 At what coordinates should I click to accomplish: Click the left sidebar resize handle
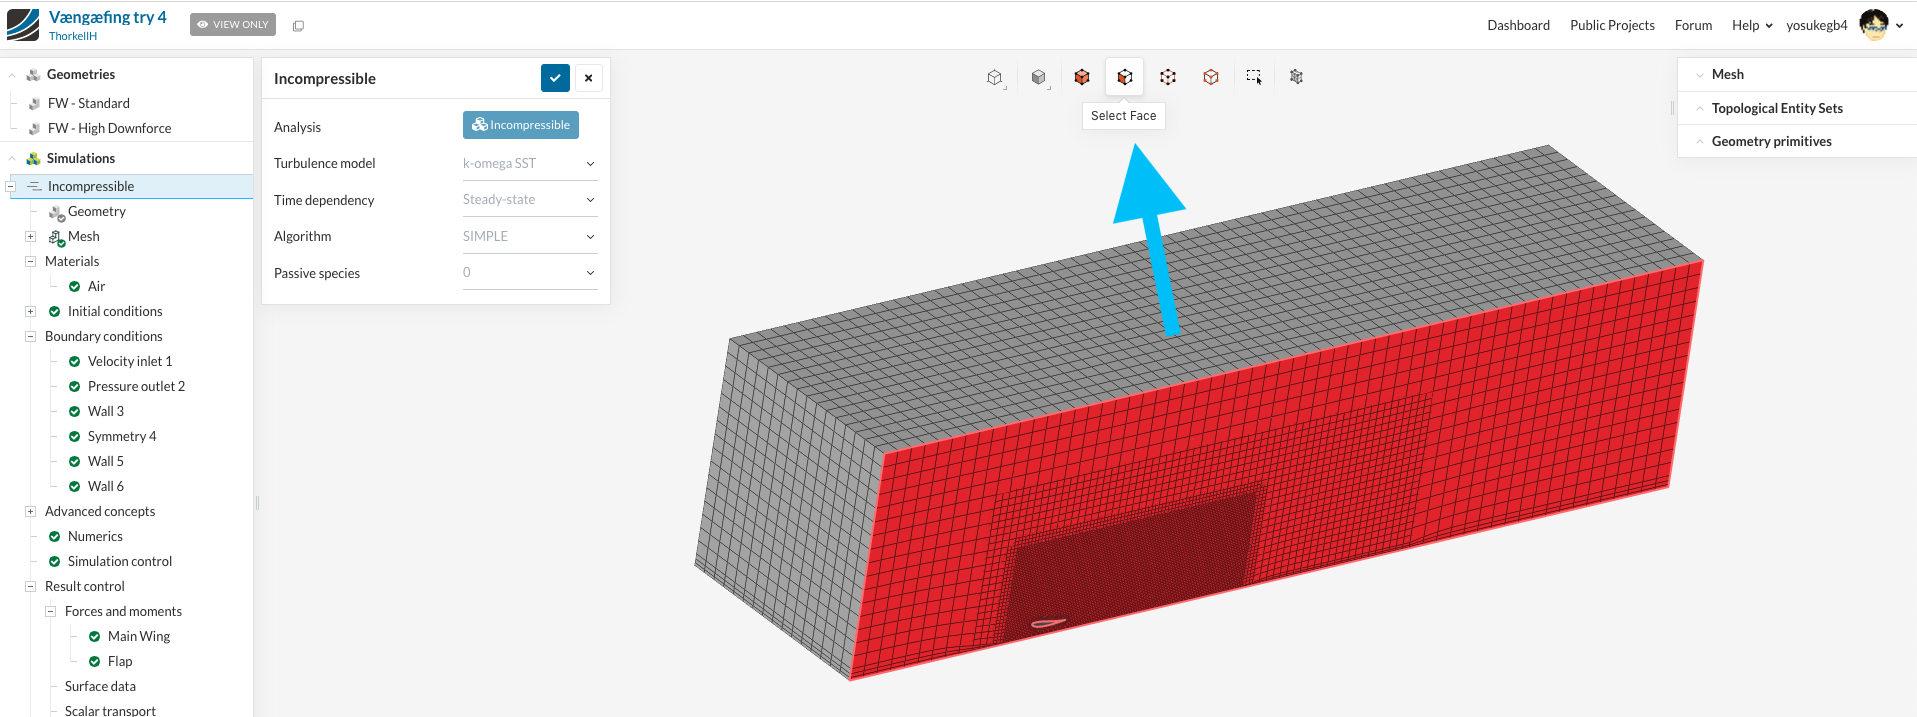click(x=257, y=503)
